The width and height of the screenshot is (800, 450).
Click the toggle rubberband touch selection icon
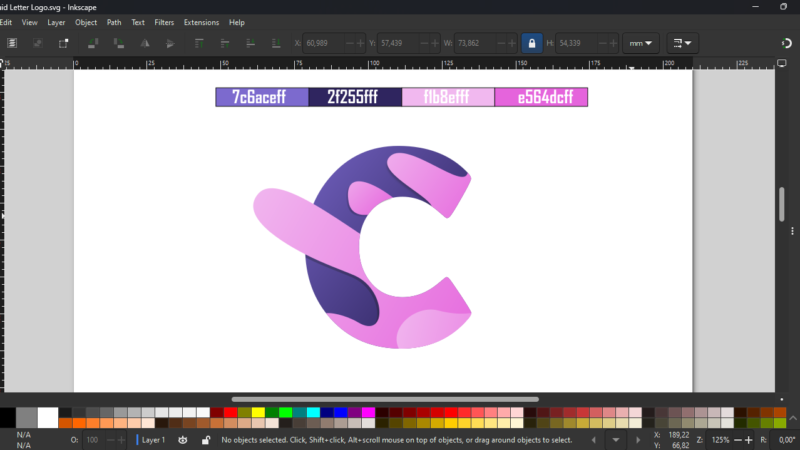coord(64,43)
